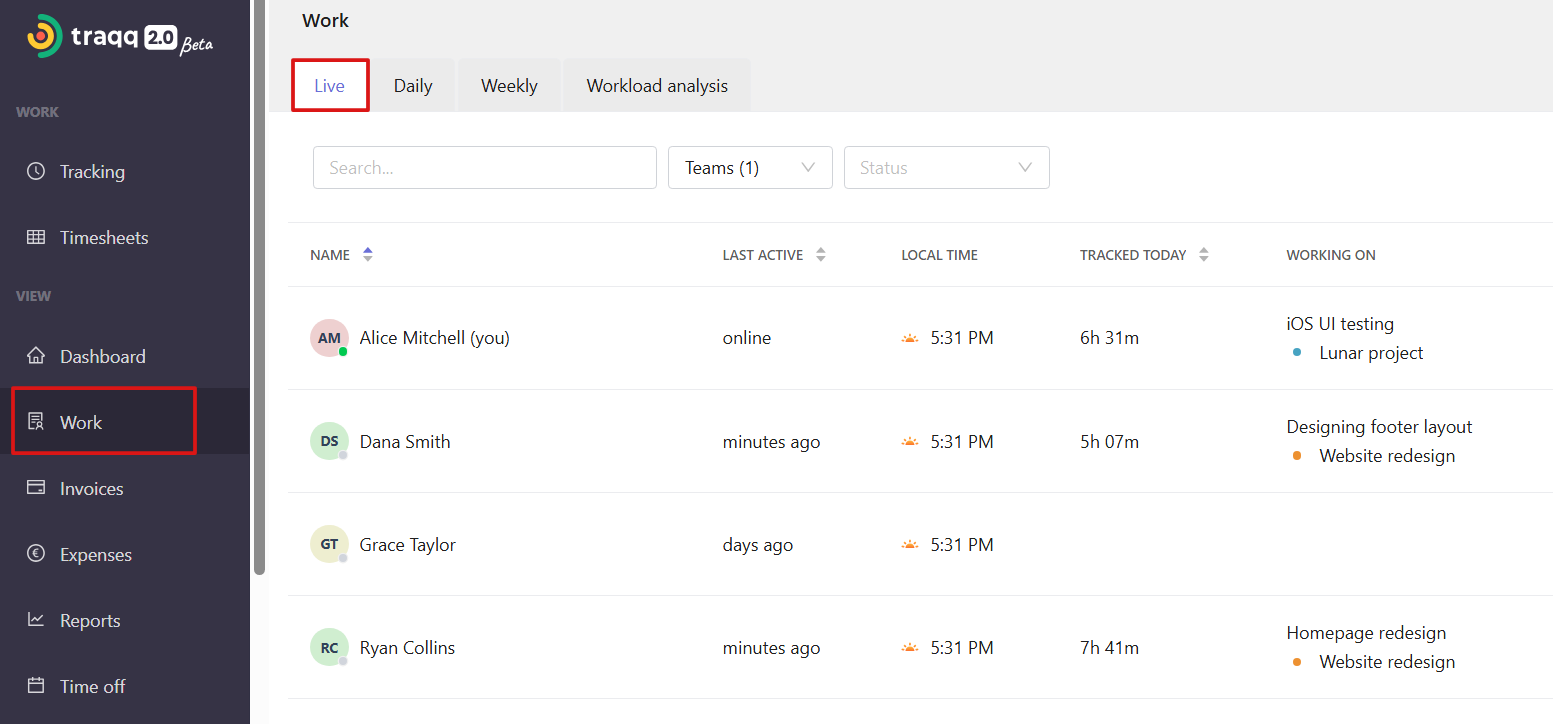
Task: Click the Time off calendar icon
Action: pos(36,686)
